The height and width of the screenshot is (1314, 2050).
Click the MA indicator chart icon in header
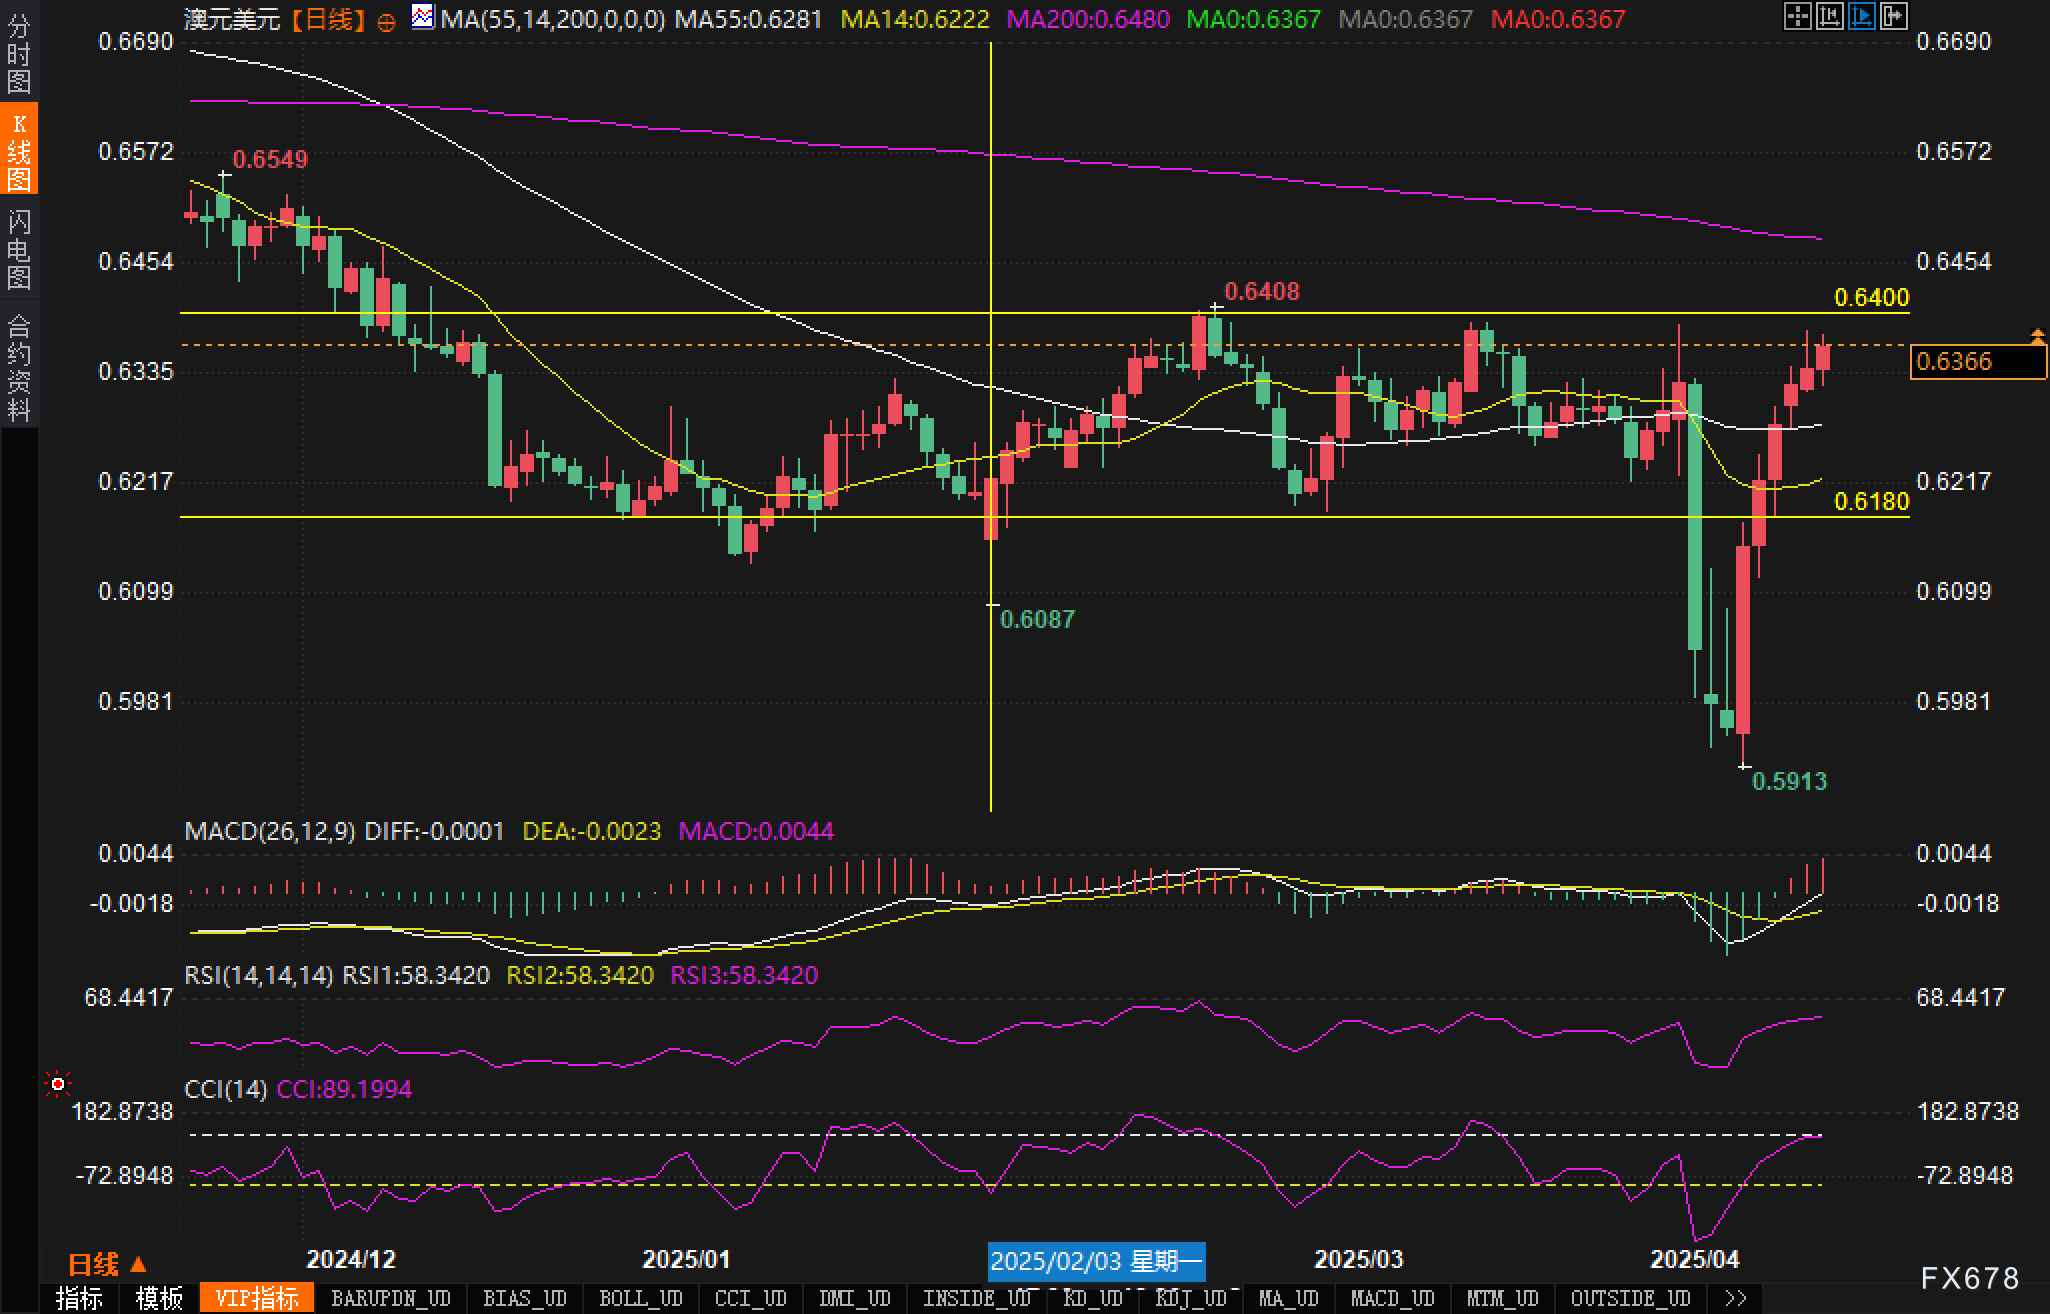click(423, 17)
